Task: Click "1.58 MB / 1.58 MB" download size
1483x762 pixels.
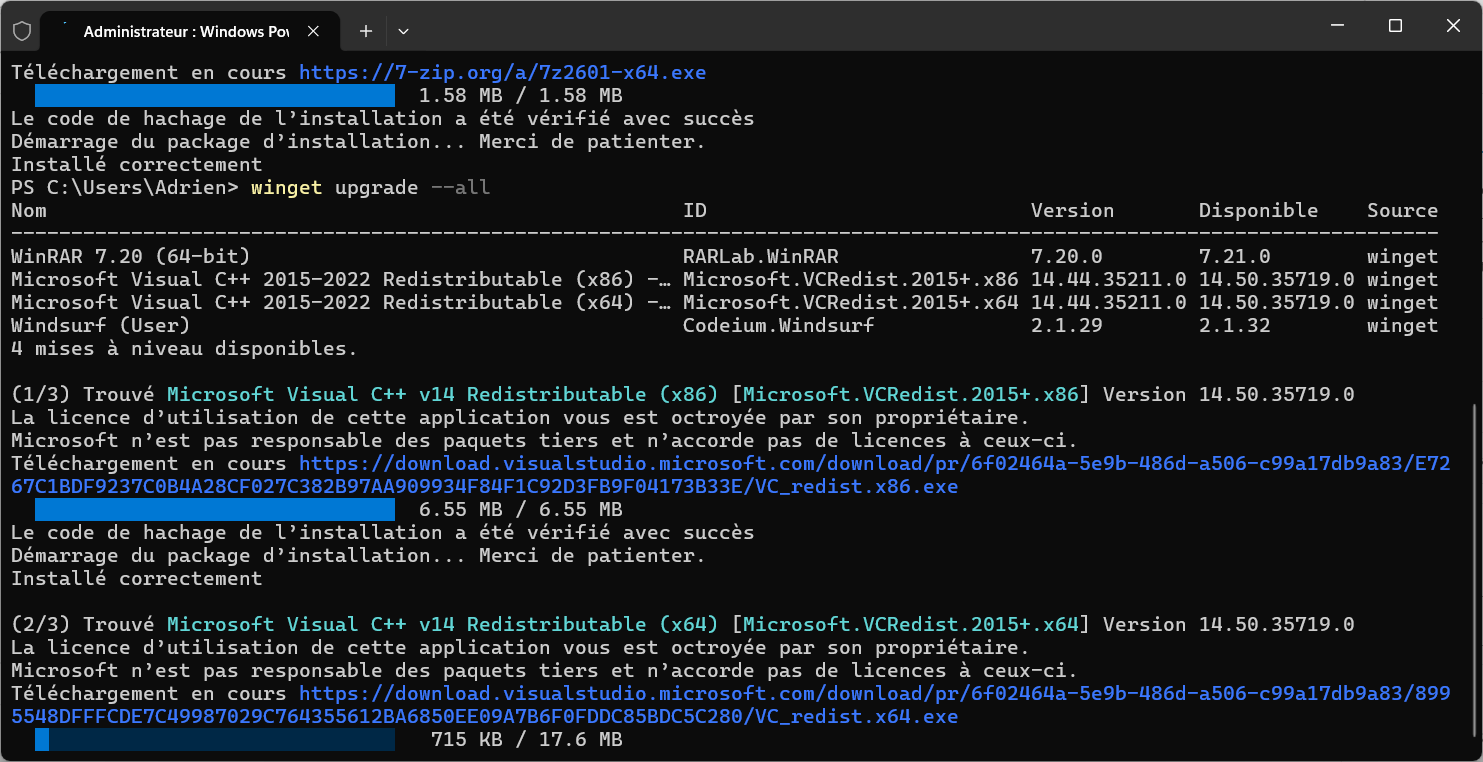Action: click(521, 96)
